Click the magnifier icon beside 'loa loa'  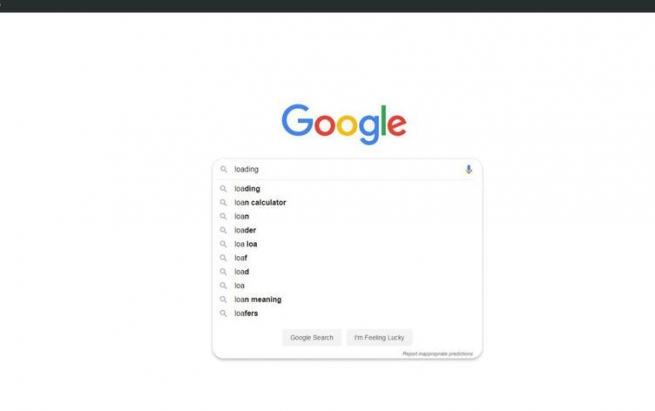click(x=223, y=244)
